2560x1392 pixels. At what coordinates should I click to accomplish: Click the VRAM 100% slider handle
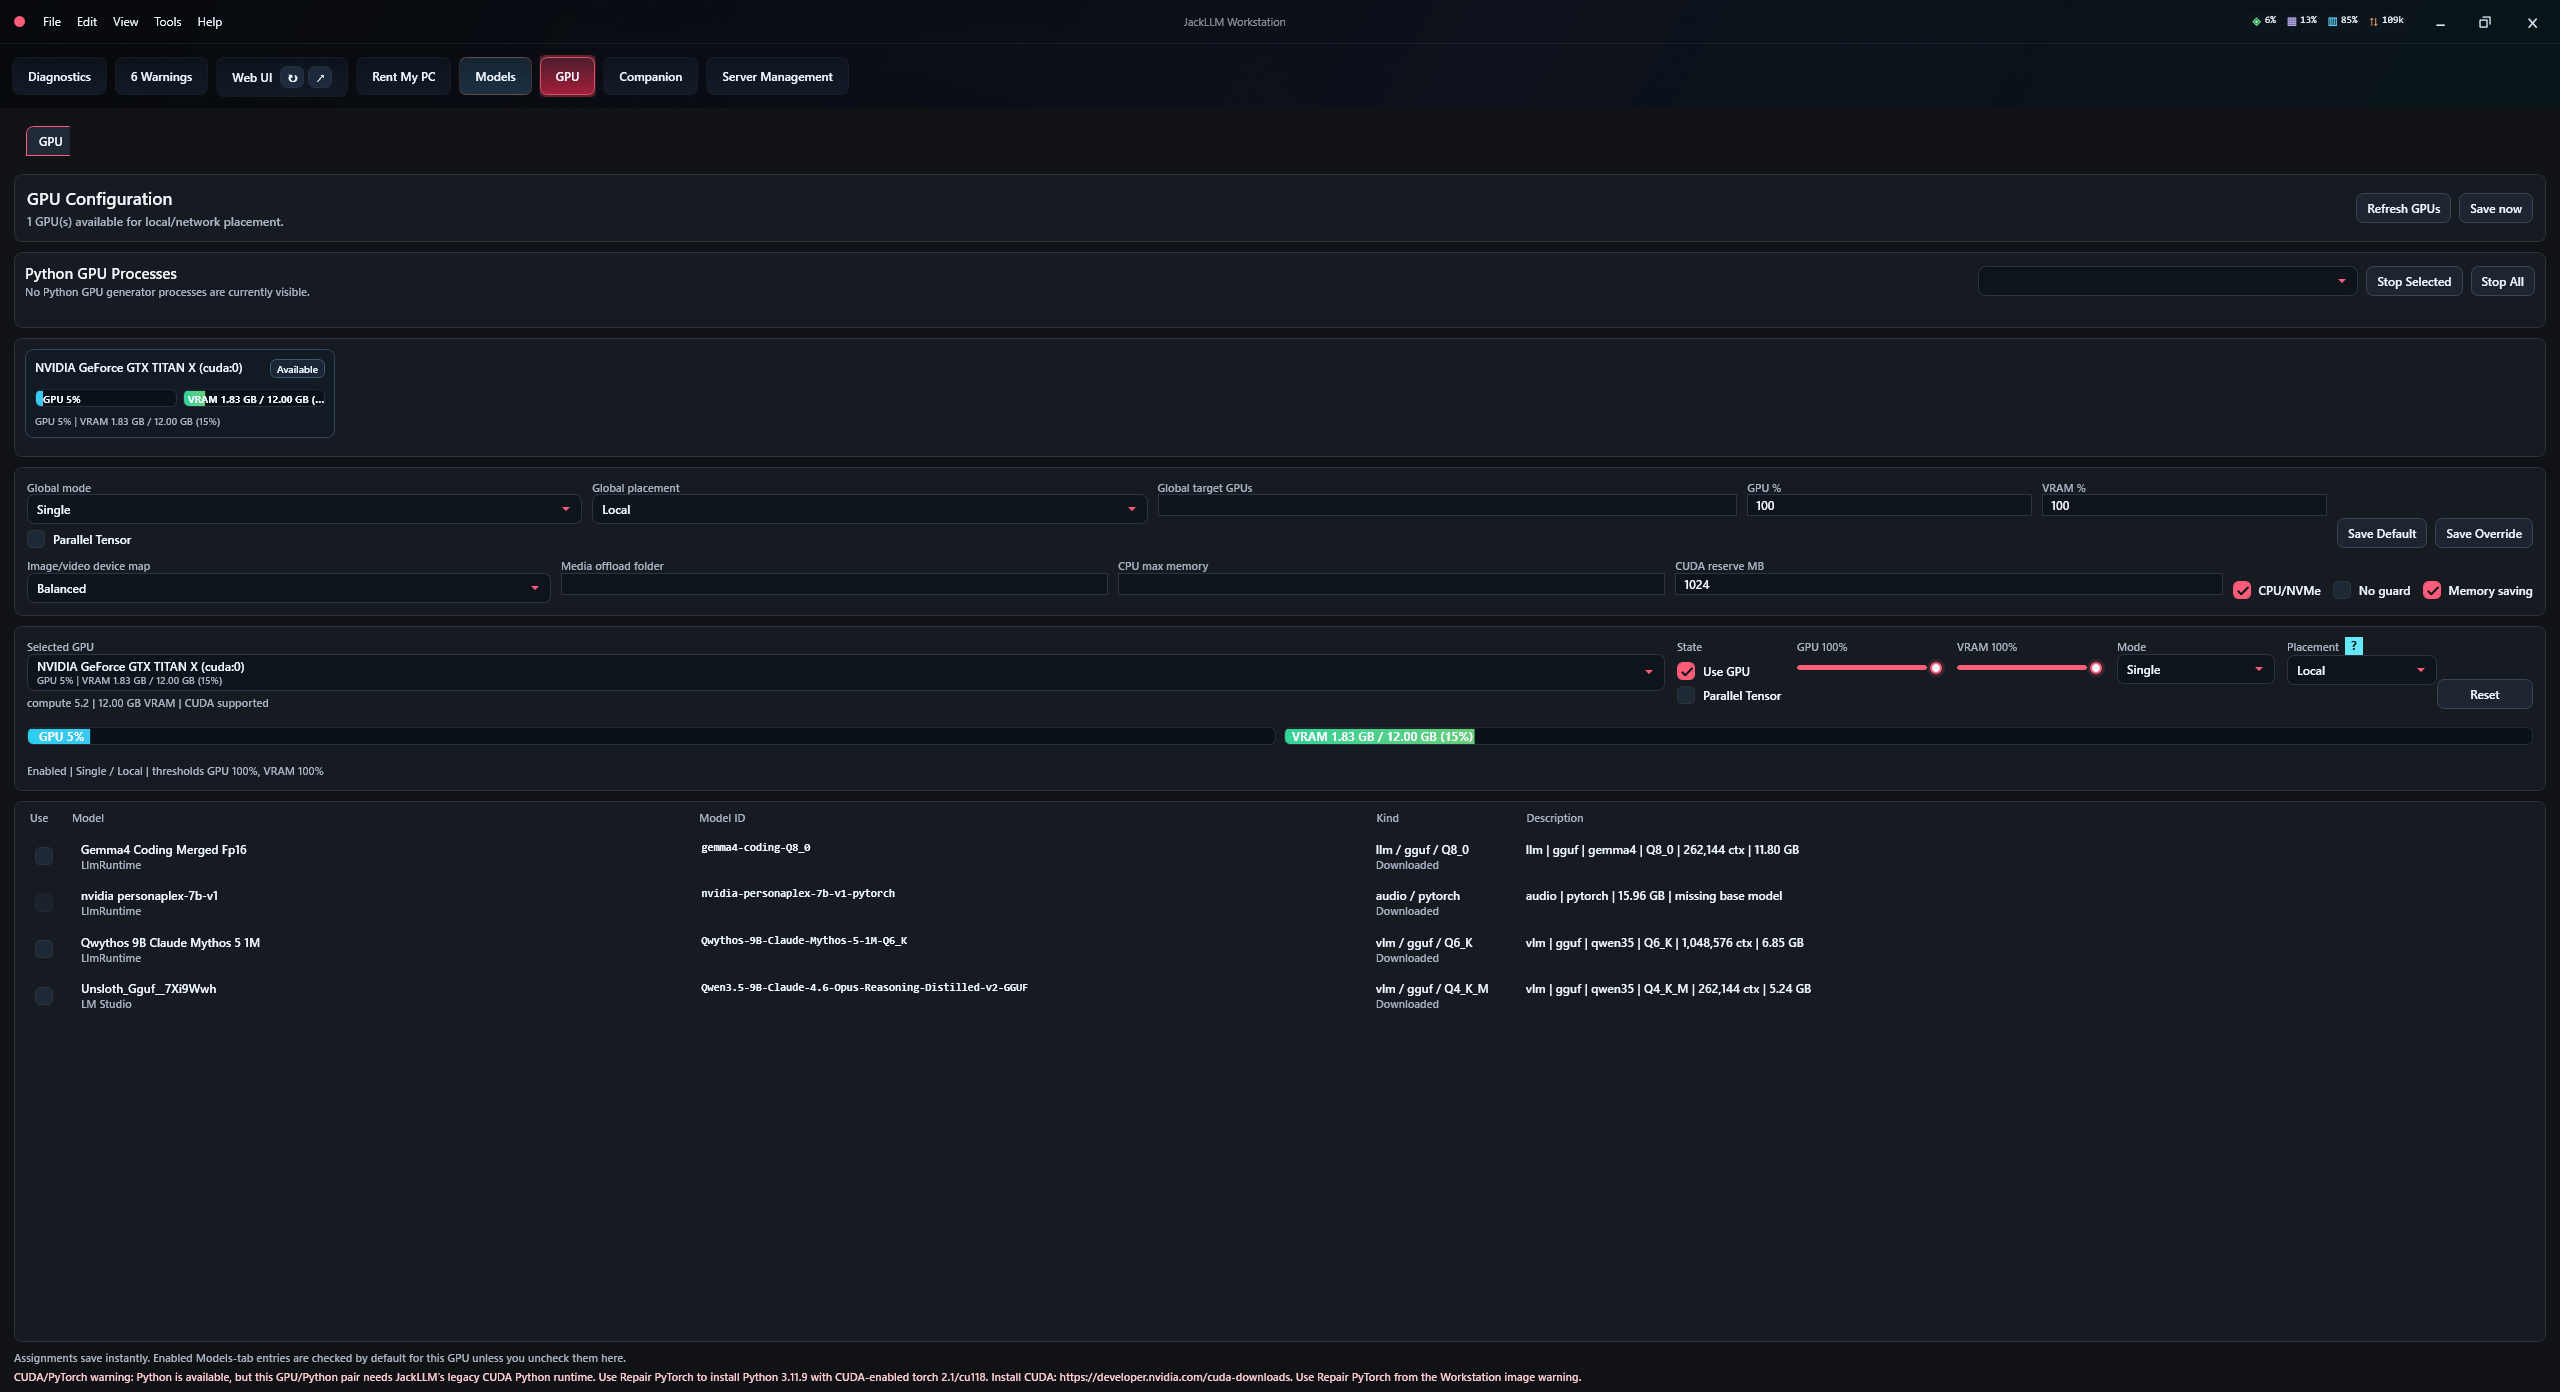click(x=2096, y=668)
